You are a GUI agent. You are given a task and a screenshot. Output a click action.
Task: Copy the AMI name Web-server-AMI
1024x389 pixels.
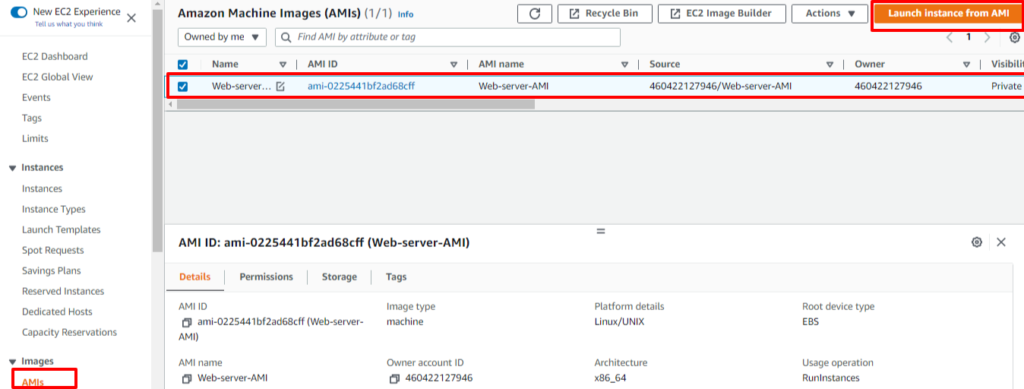point(187,379)
